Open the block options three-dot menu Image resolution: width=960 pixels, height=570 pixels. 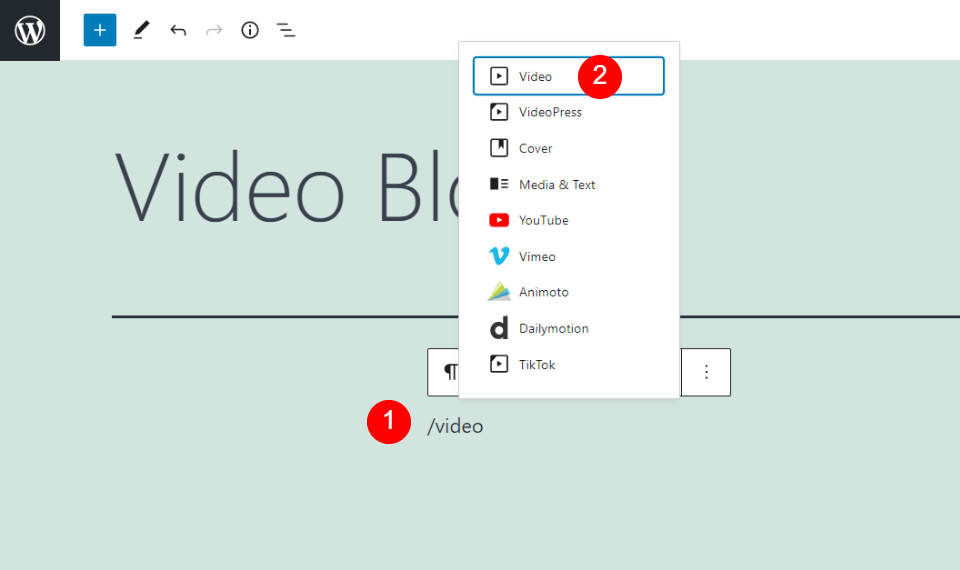[x=706, y=372]
